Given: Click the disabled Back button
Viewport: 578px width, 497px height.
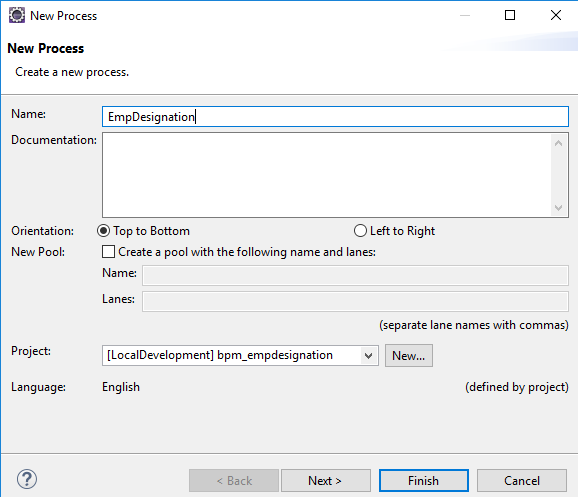Looking at the screenshot, I should [x=234, y=480].
